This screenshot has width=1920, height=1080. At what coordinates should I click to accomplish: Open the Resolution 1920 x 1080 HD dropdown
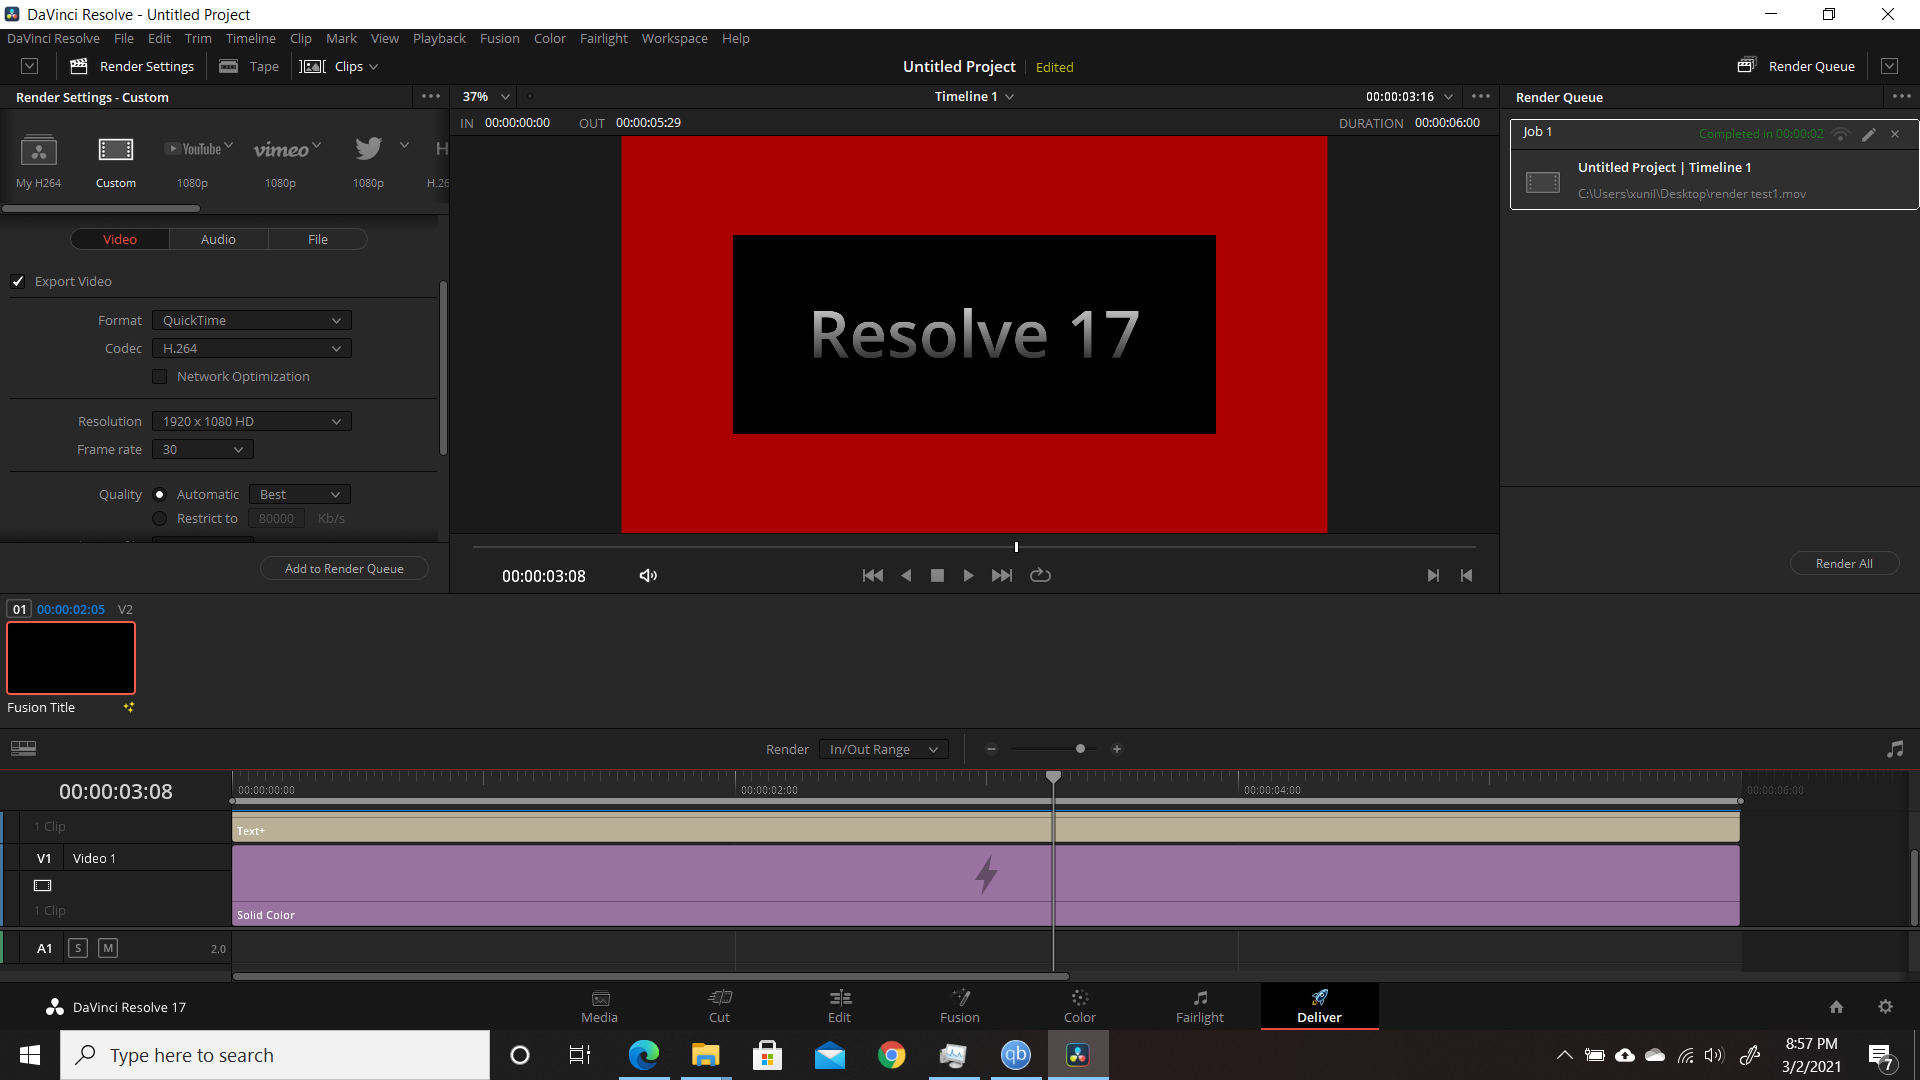click(252, 421)
